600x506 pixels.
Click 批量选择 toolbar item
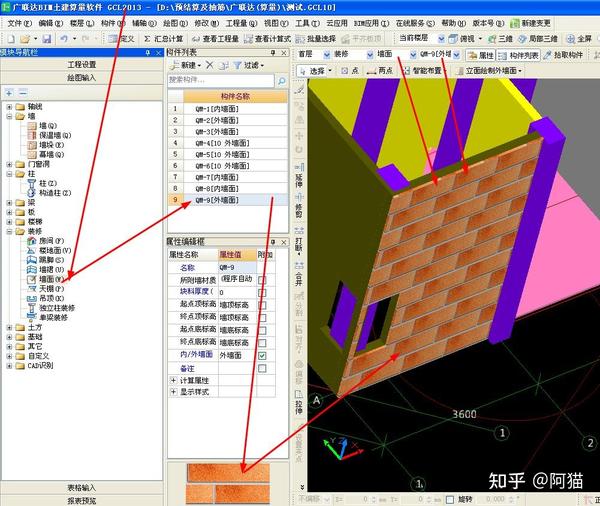pyautogui.click(x=316, y=39)
